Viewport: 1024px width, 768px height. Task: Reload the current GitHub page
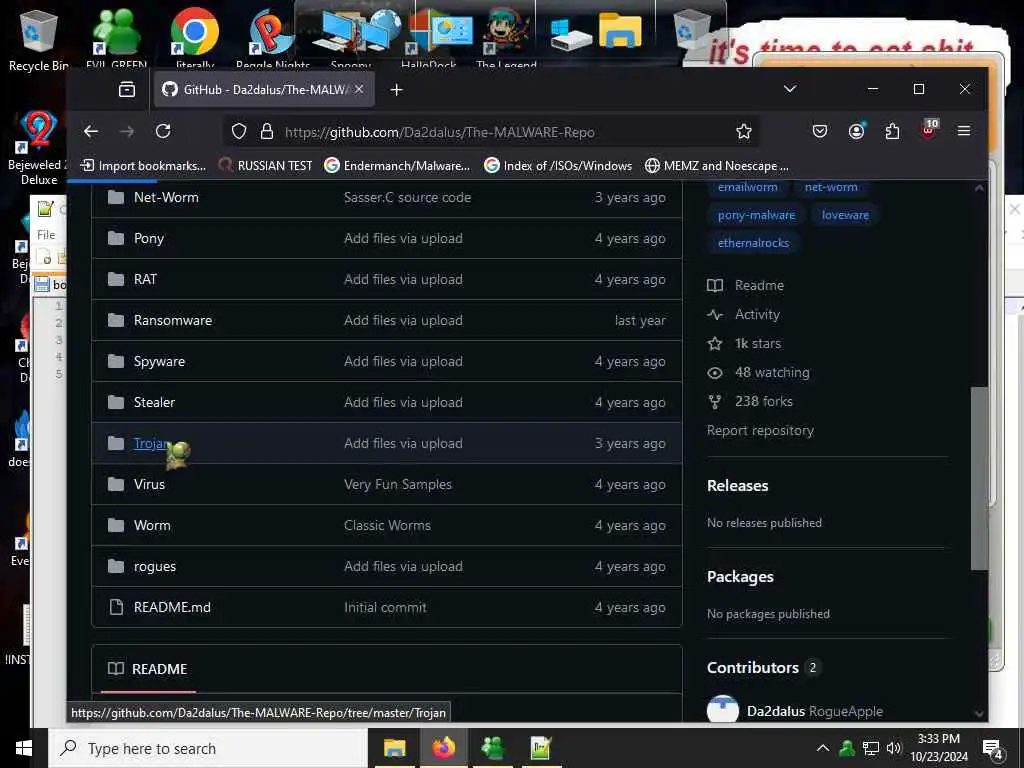click(x=163, y=131)
